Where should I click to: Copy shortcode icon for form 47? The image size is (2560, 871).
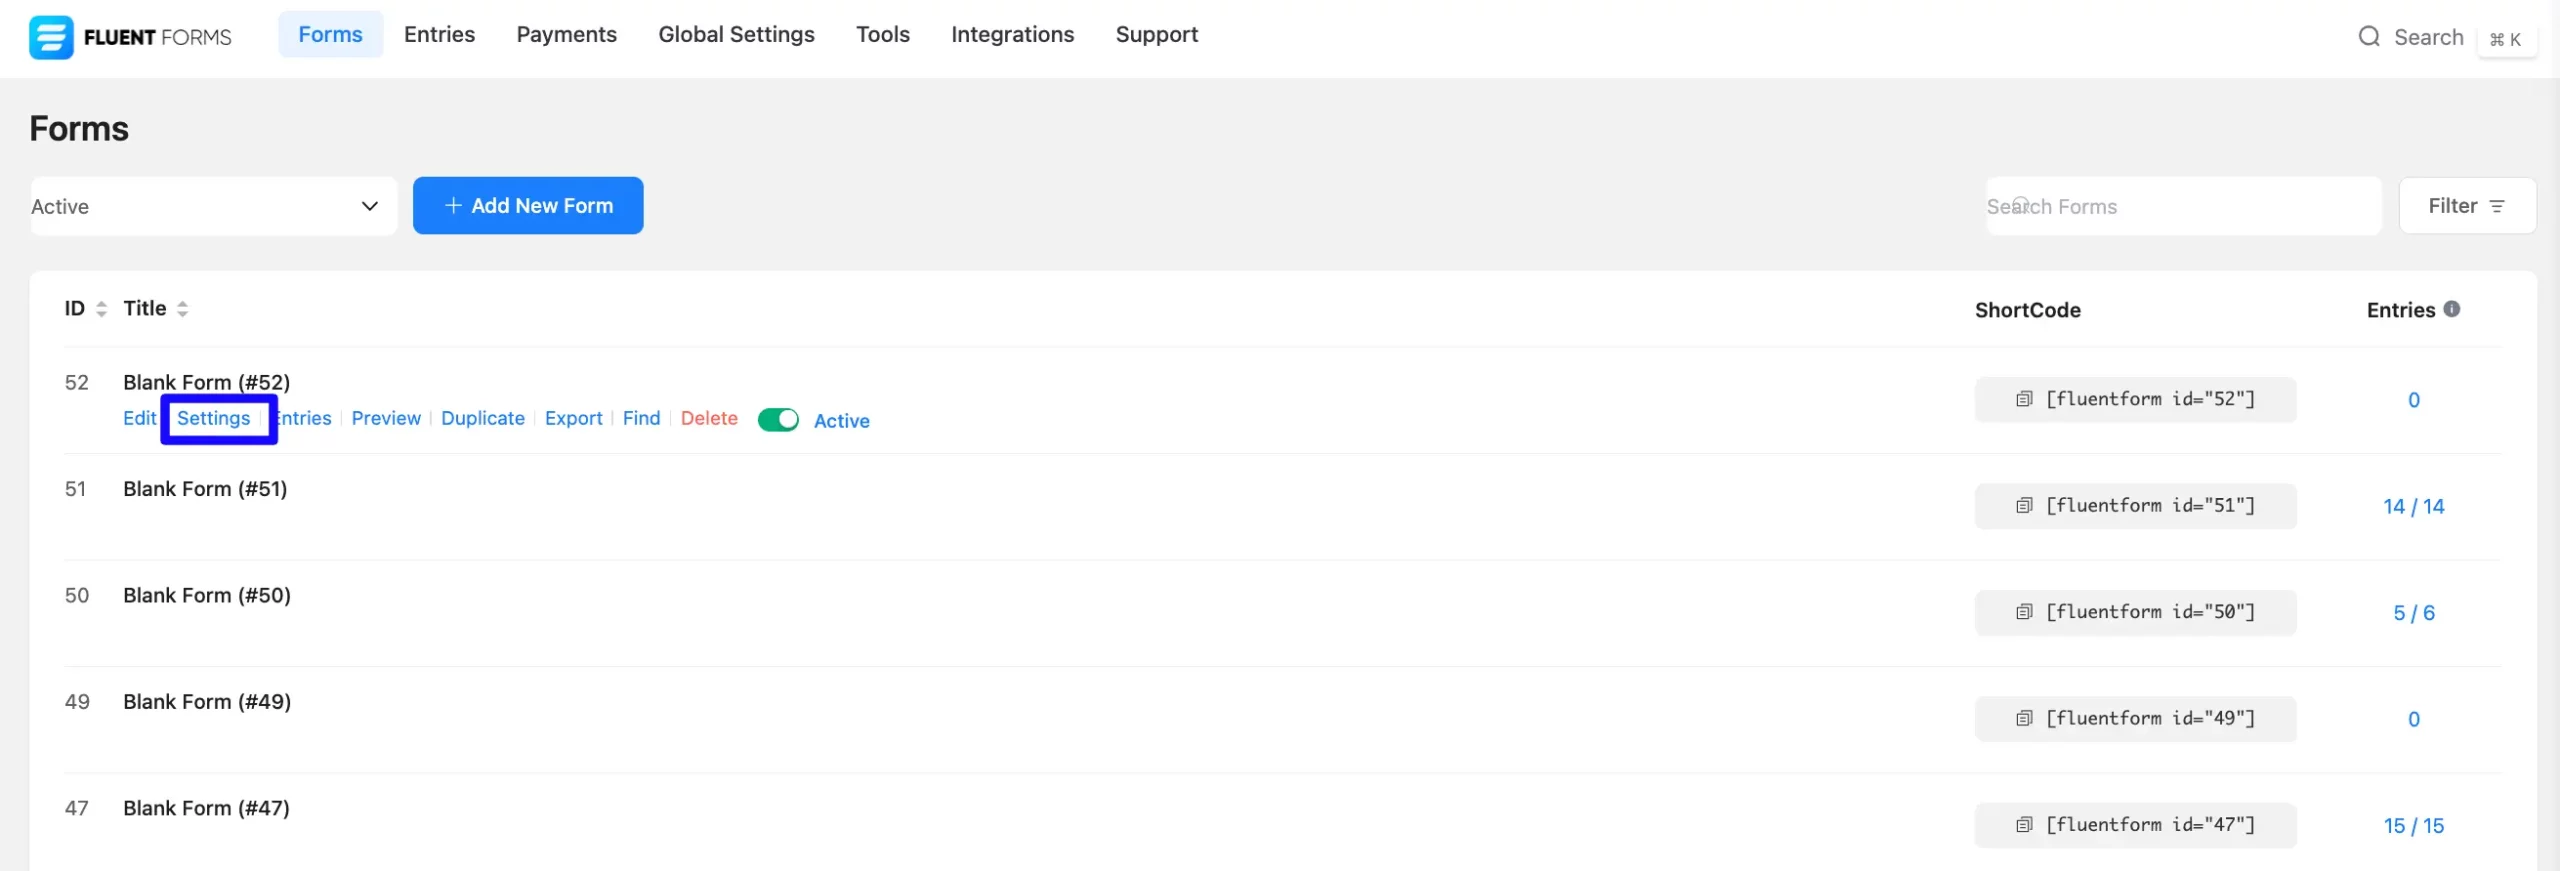[x=2024, y=825]
